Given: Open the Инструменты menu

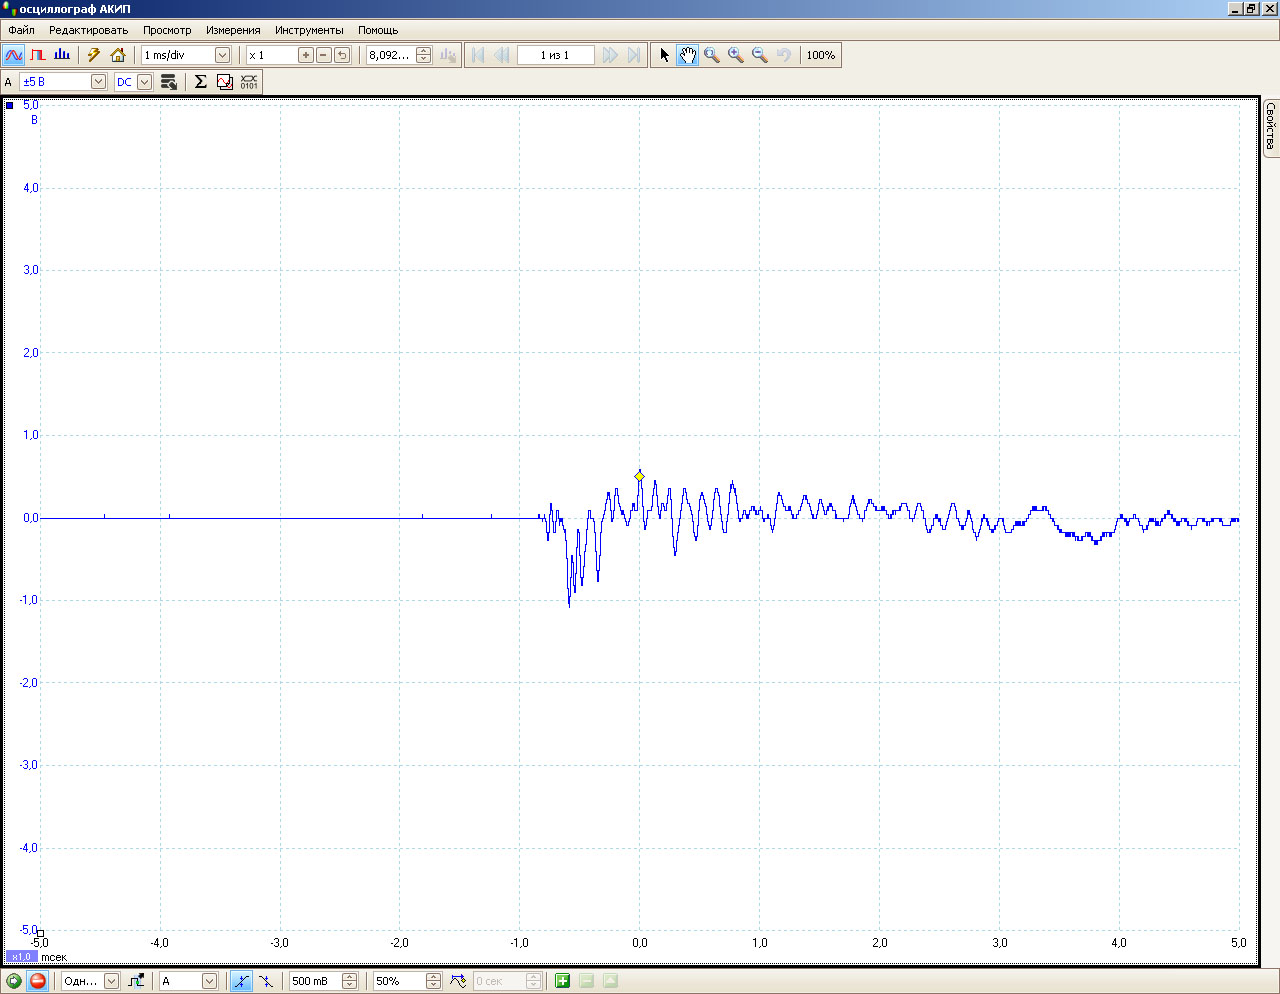Looking at the screenshot, I should 309,30.
